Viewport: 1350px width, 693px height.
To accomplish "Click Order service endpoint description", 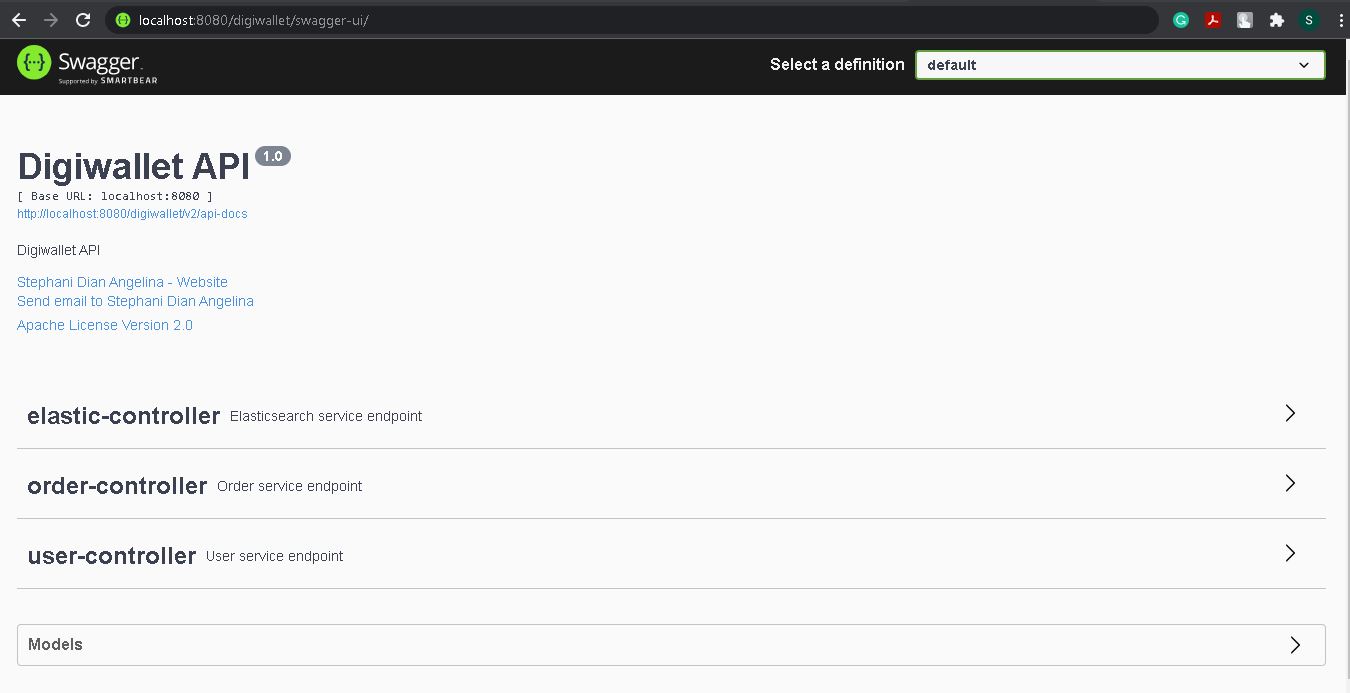I will [x=289, y=486].
